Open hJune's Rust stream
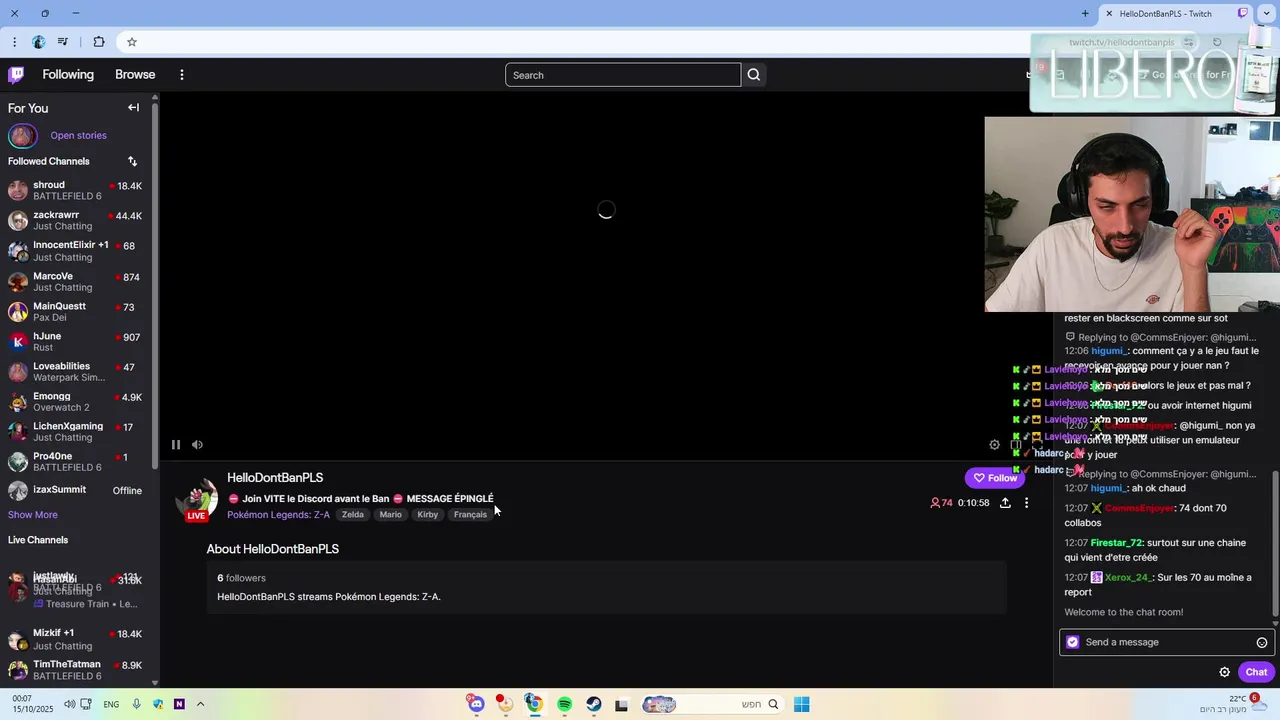Screen dimensions: 1280x720 76,341
